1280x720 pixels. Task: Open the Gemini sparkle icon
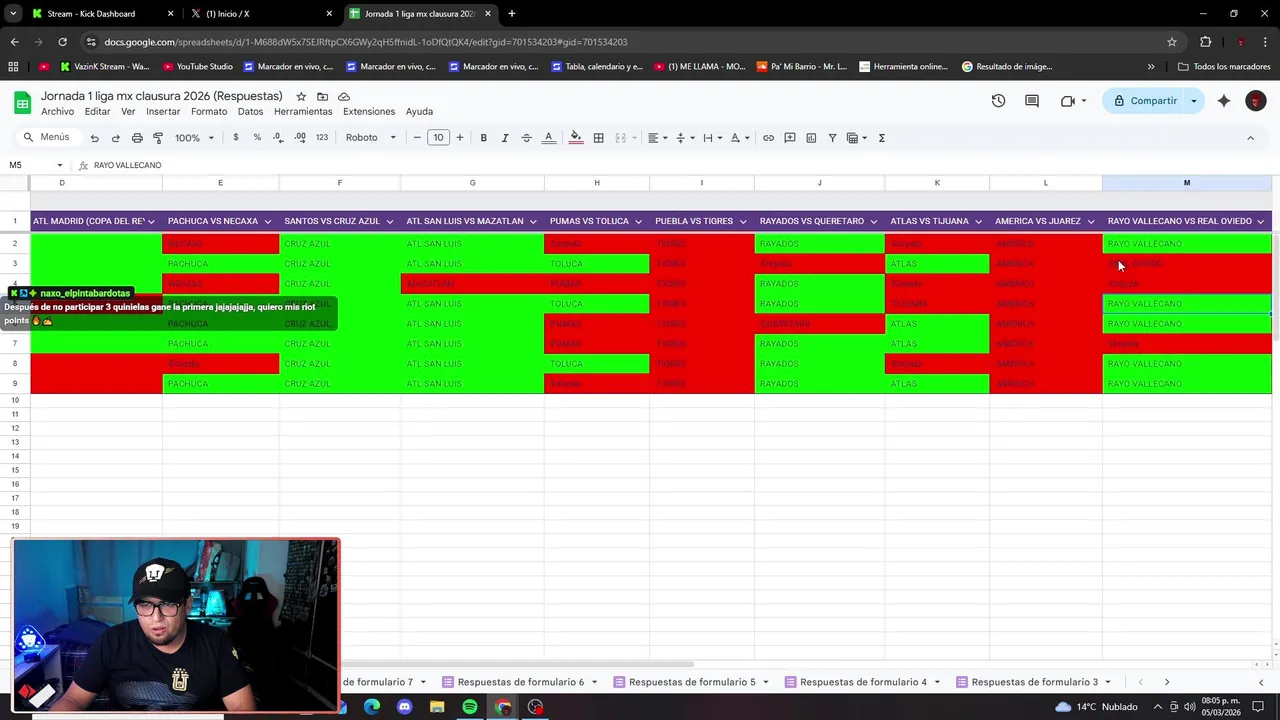[1224, 101]
